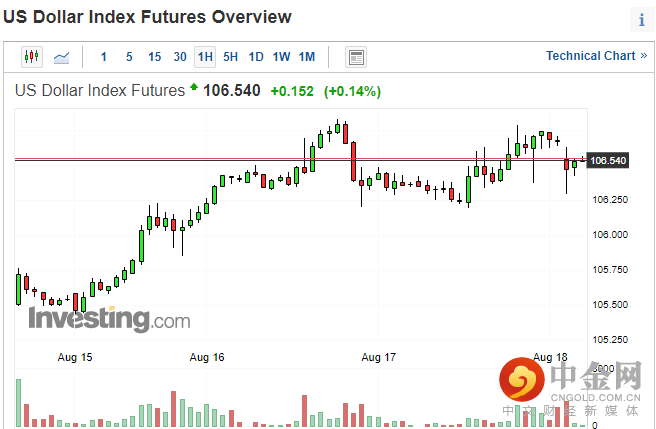Switch chart to 1W weekly interval

281,57
